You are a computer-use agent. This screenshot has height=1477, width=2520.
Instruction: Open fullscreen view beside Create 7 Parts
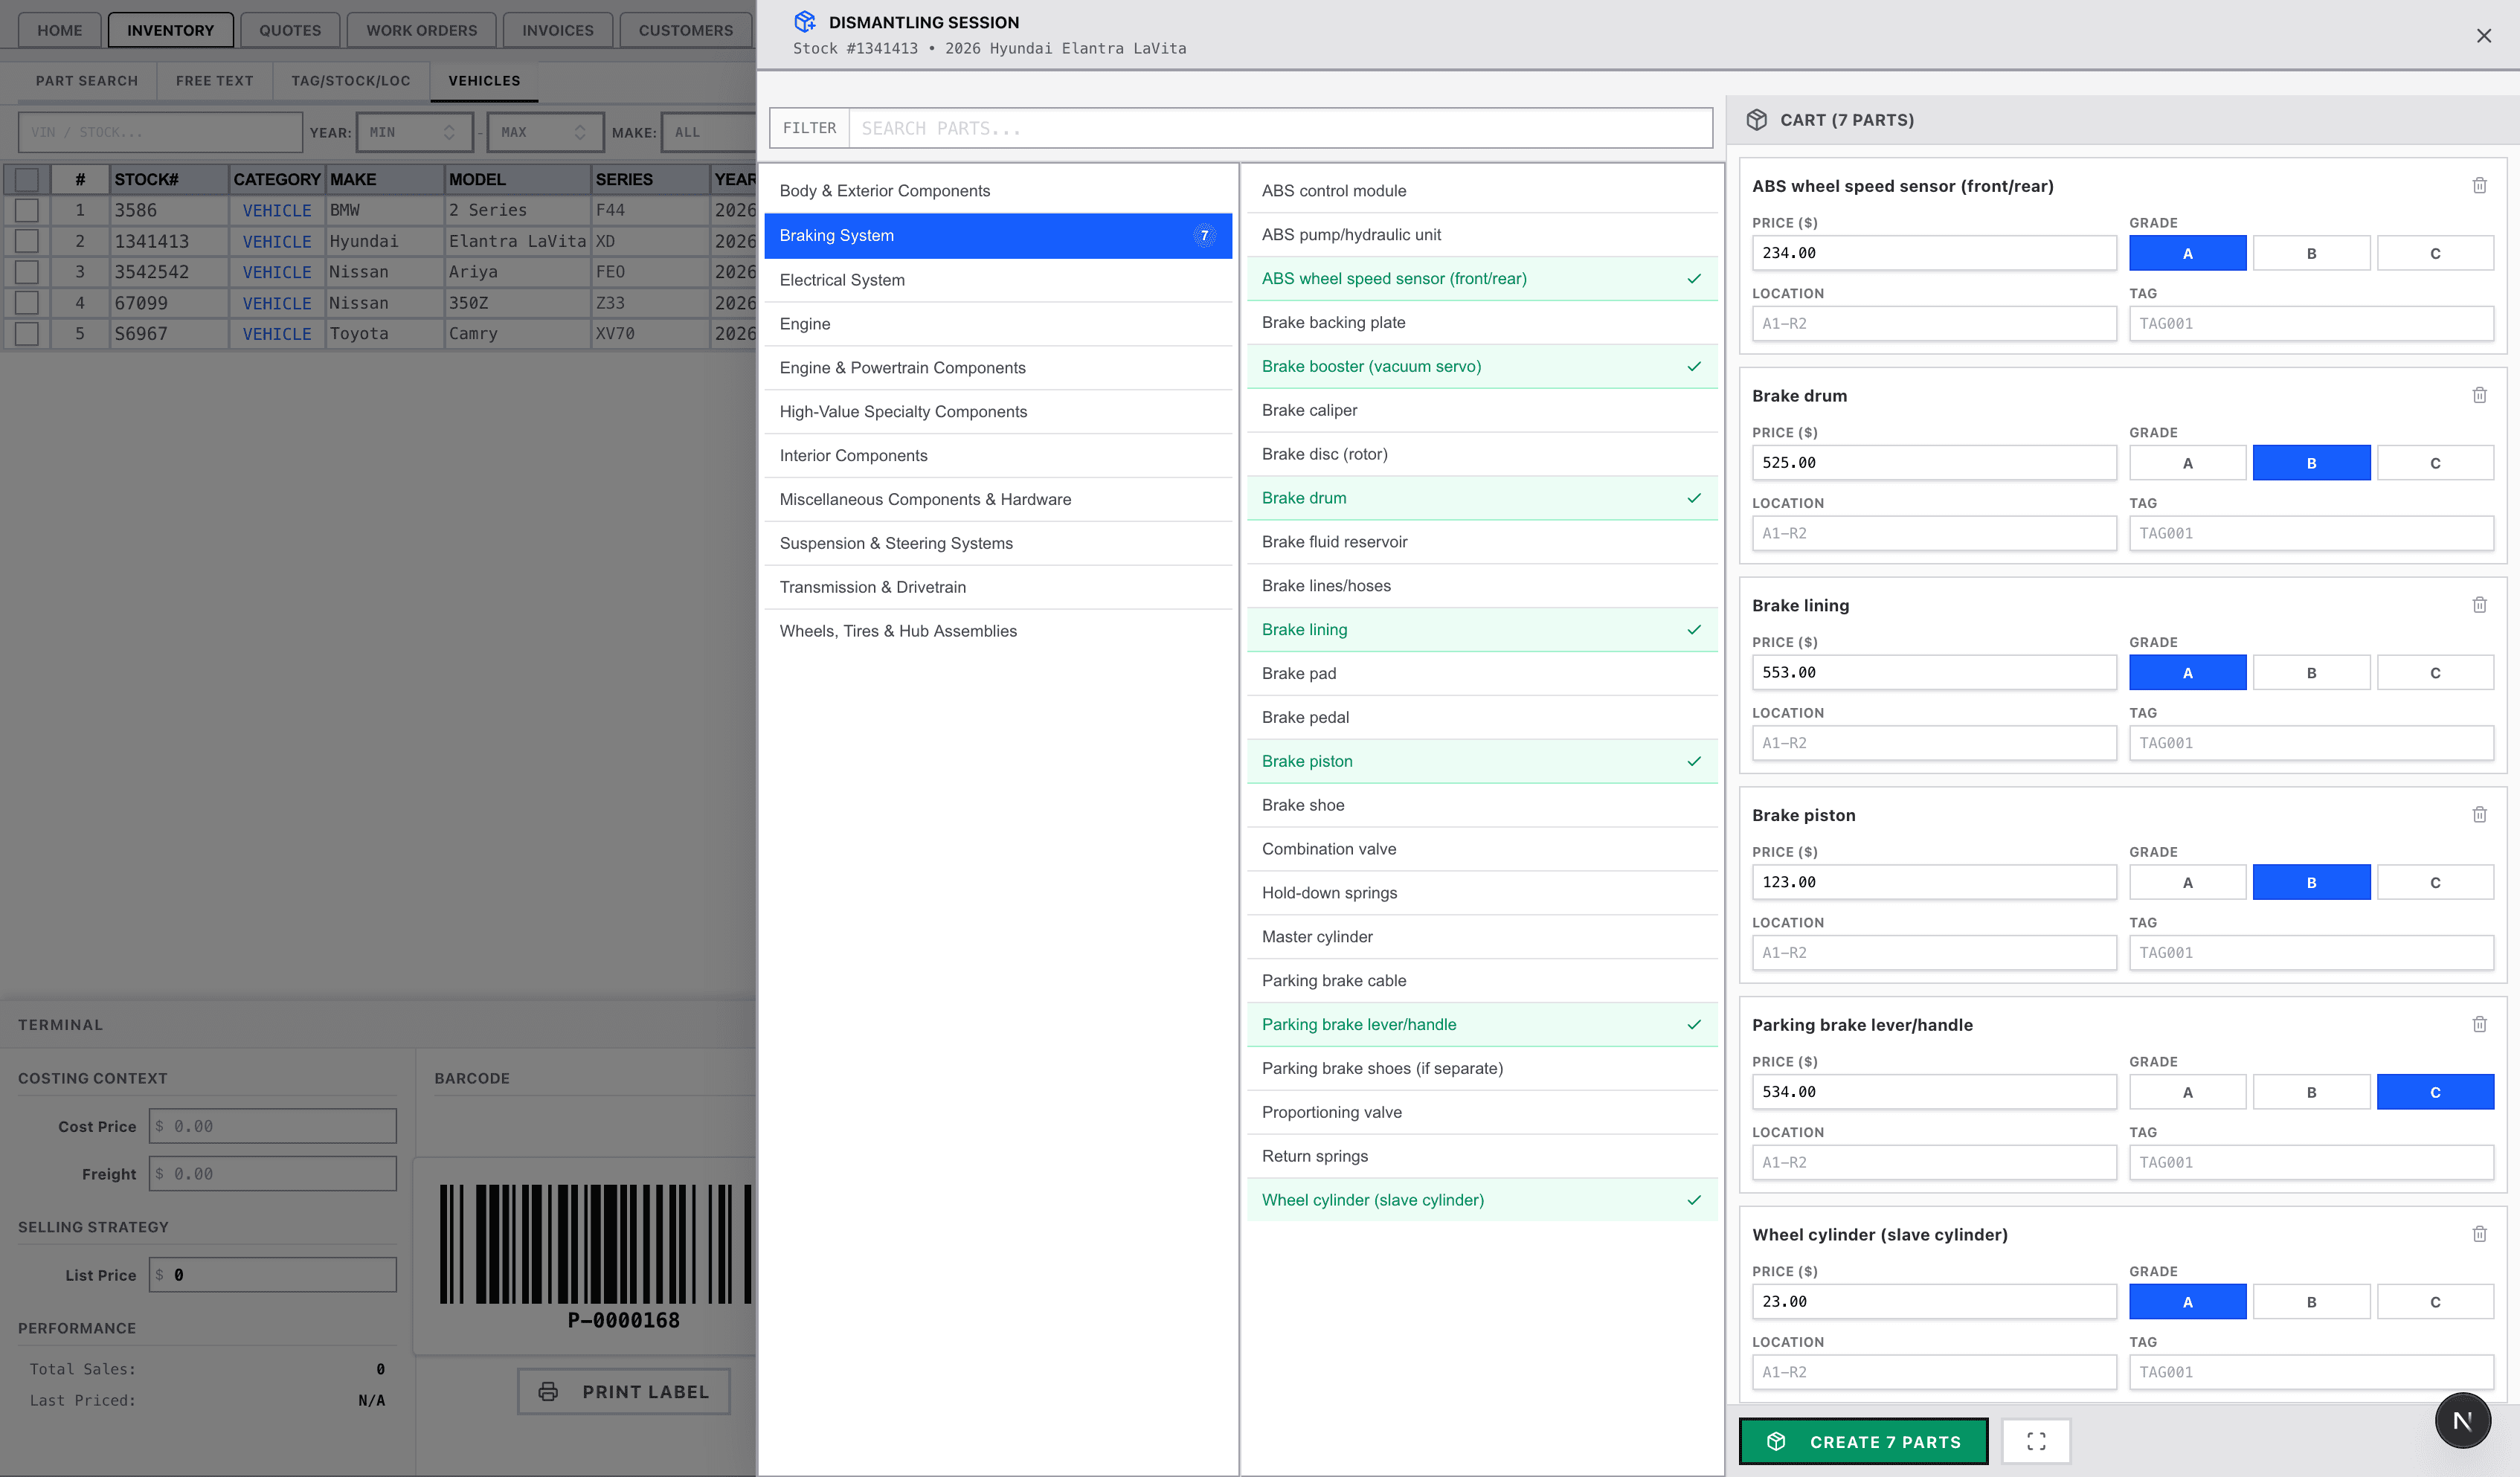point(2037,1441)
